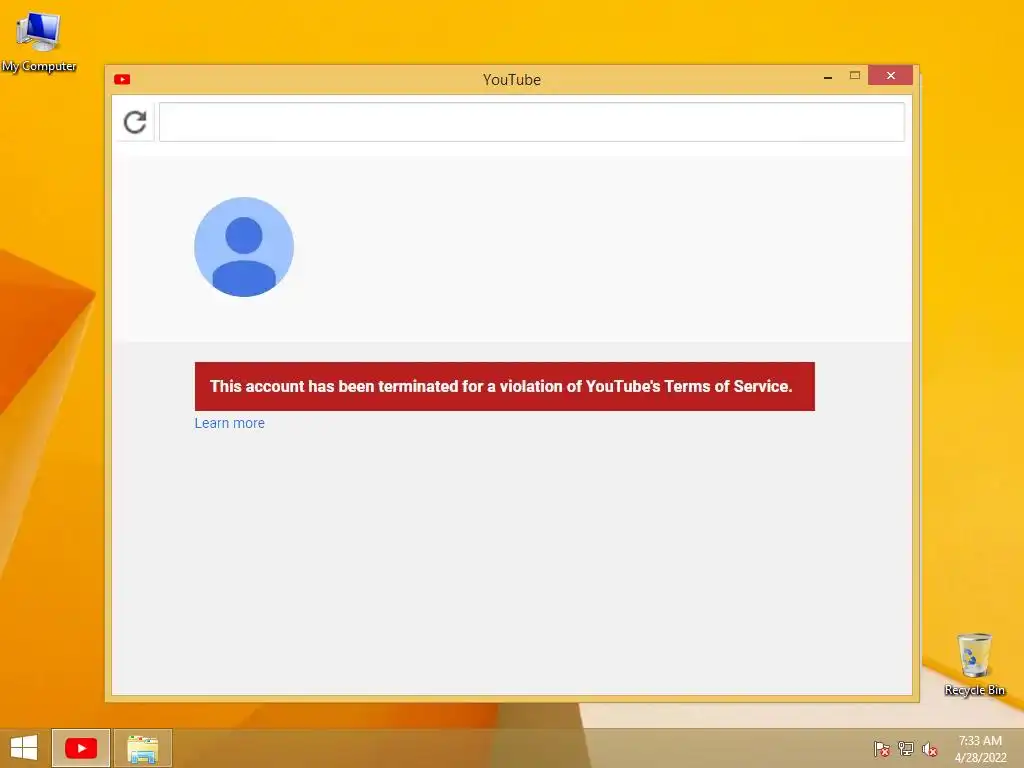Maximize the YouTube window

coord(854,76)
